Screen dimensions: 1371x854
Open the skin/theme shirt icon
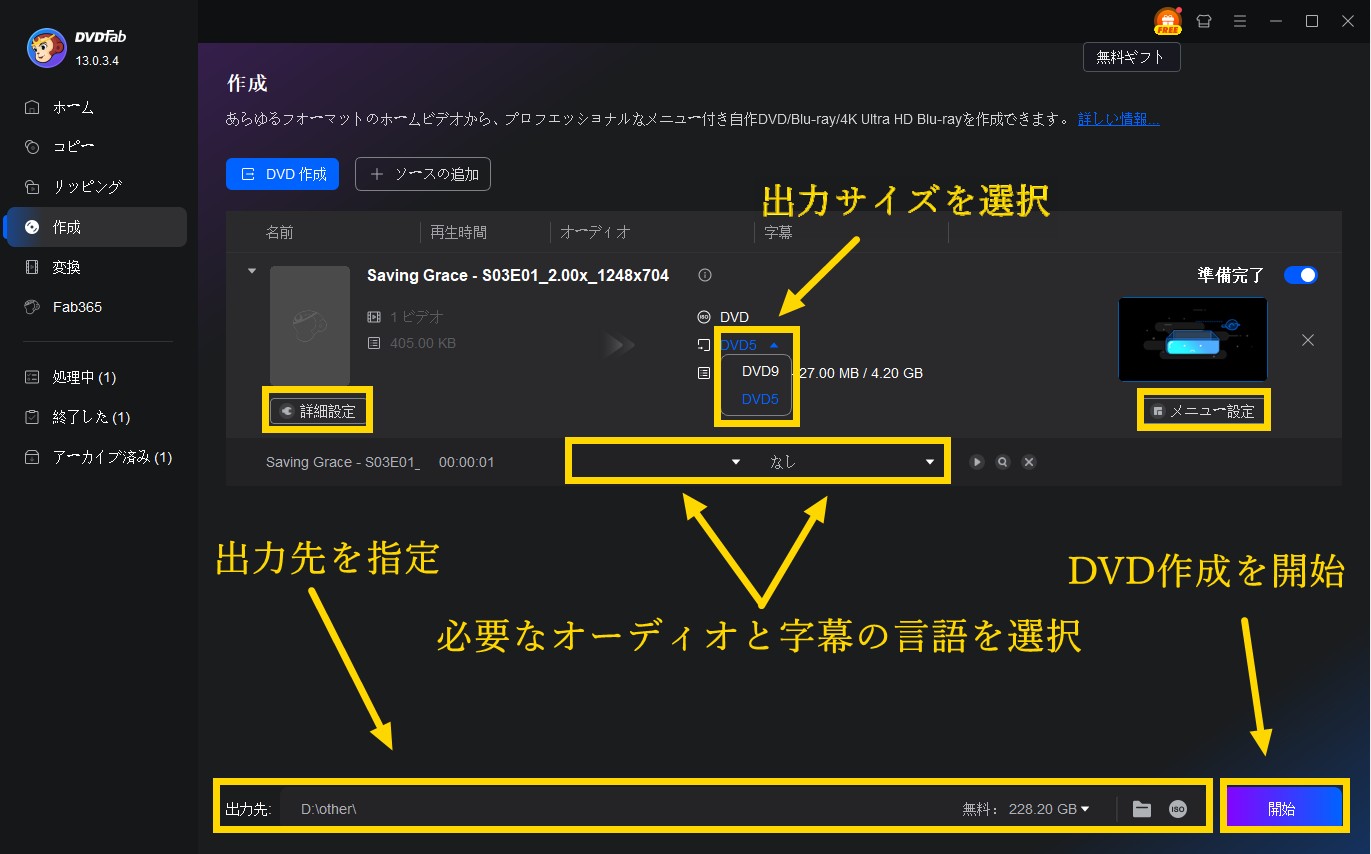[1204, 21]
